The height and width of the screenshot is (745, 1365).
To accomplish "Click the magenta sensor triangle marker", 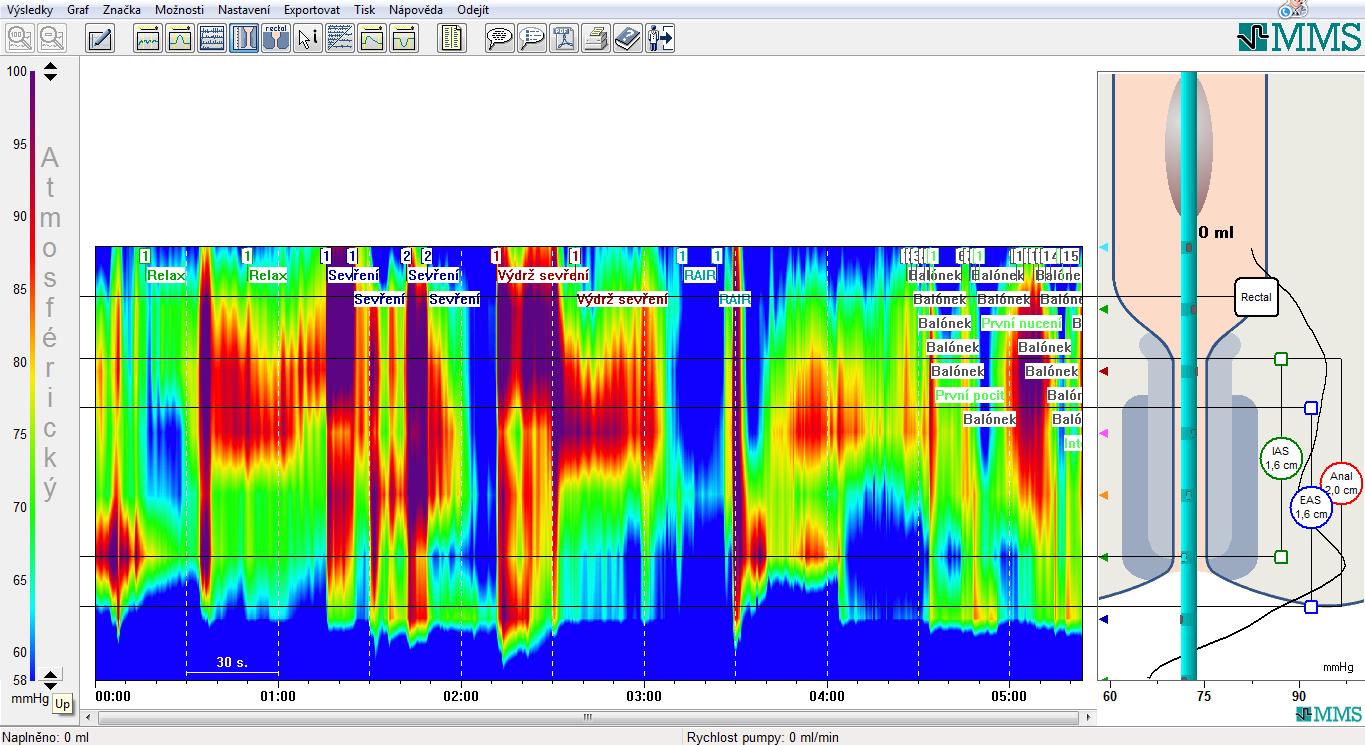I will click(x=1104, y=433).
